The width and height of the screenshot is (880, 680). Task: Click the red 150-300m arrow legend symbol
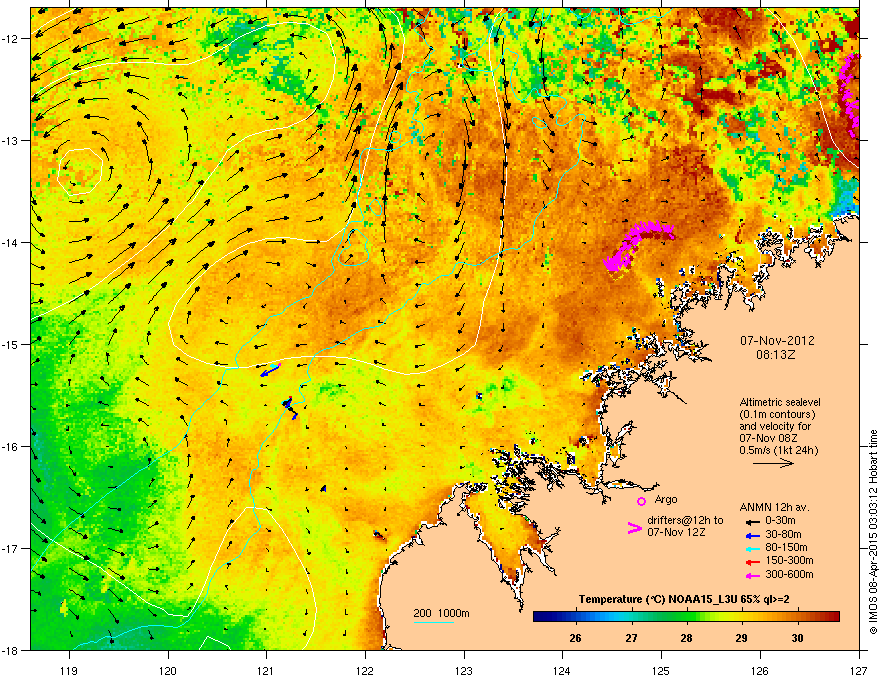[x=752, y=562]
